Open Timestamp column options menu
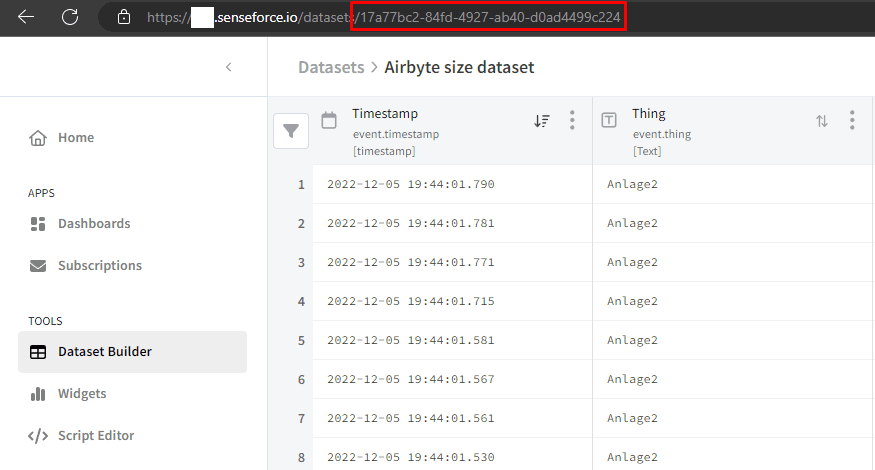 [x=572, y=120]
